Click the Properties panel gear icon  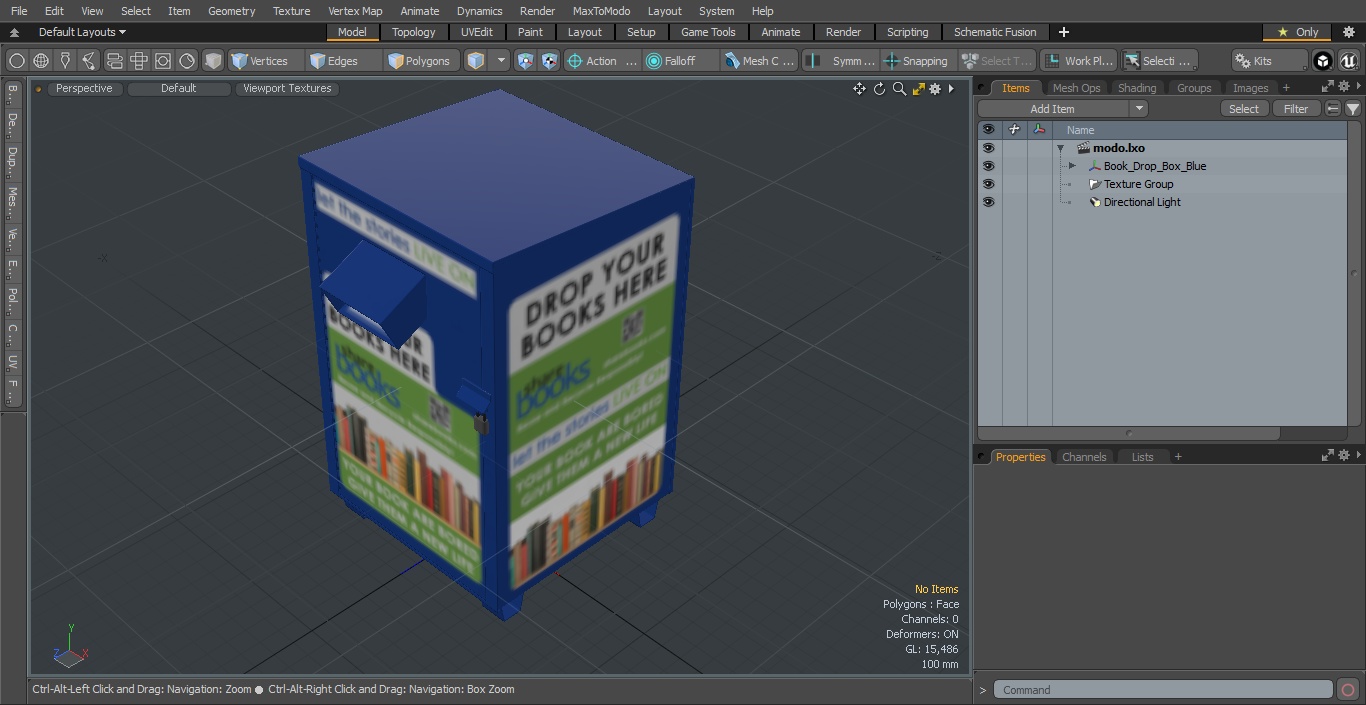pos(1344,456)
